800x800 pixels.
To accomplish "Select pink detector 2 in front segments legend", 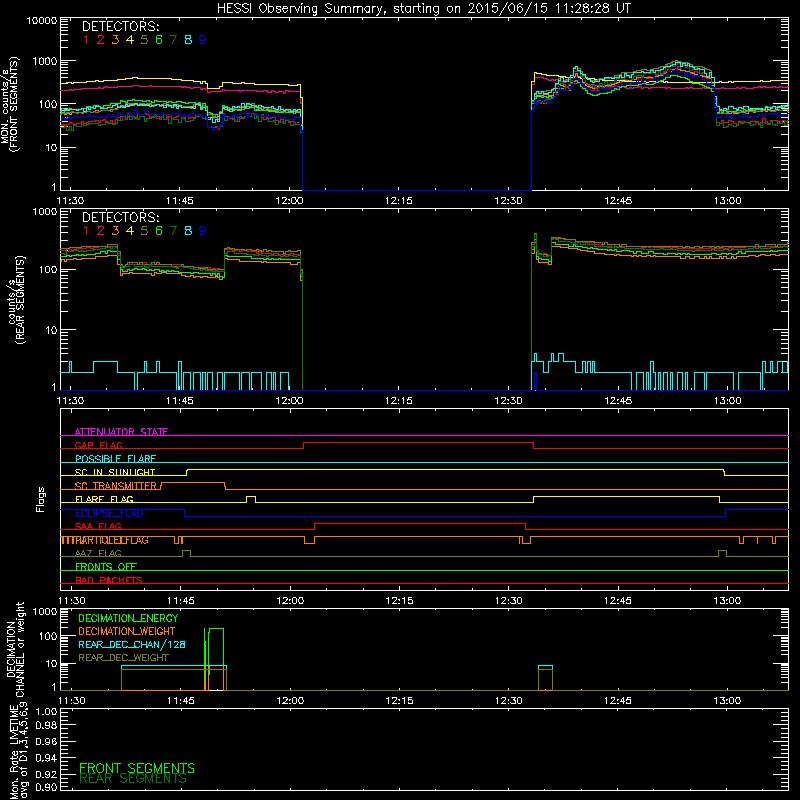I will [x=101, y=40].
